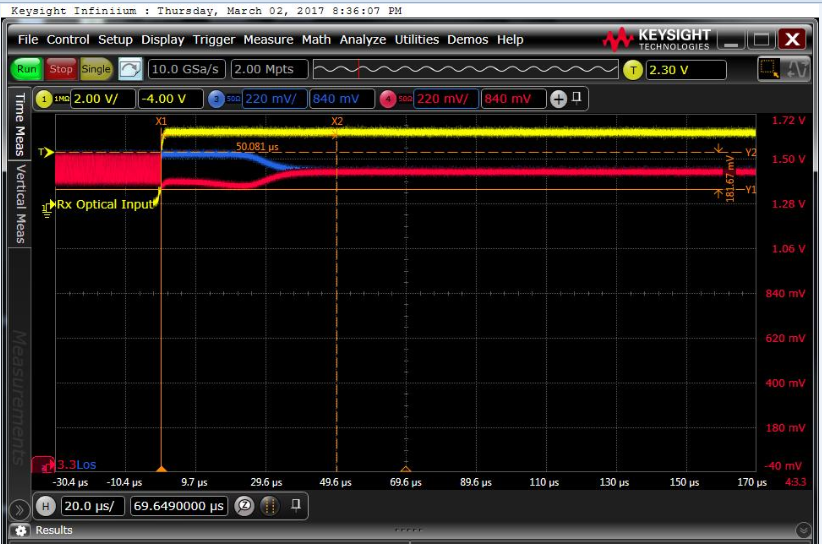
Task: Expand the Results panel arrow at right
Action: (803, 530)
